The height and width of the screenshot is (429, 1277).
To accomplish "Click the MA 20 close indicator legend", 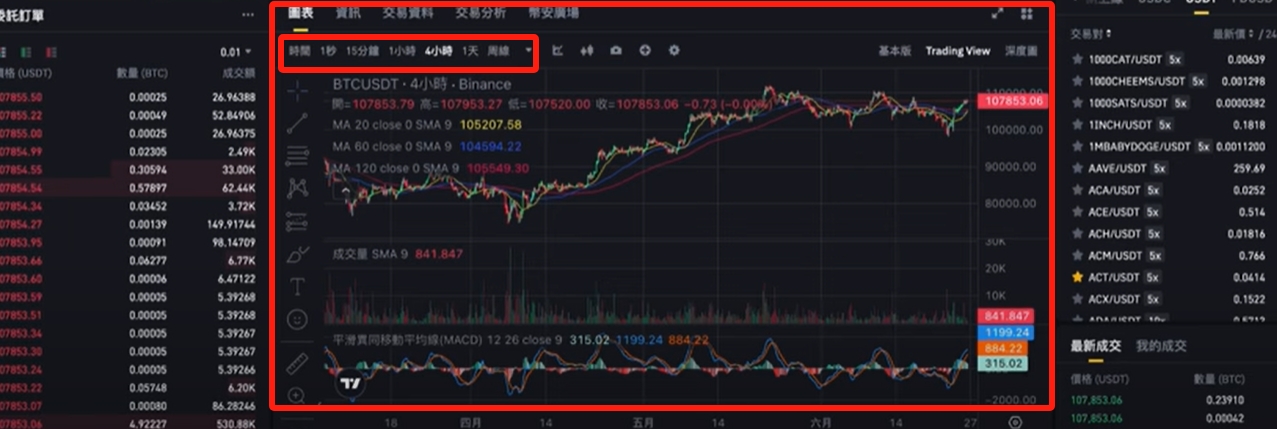I will click(427, 125).
